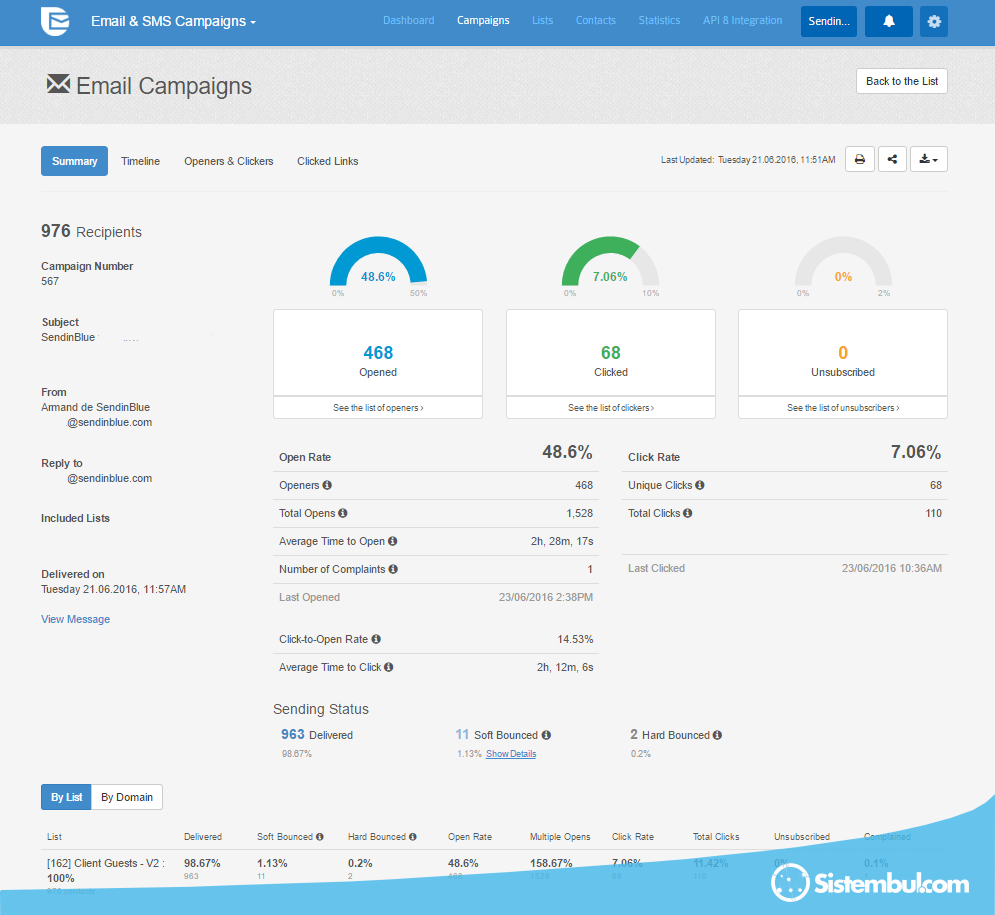Click the 1,528 Total Opens value

(579, 513)
